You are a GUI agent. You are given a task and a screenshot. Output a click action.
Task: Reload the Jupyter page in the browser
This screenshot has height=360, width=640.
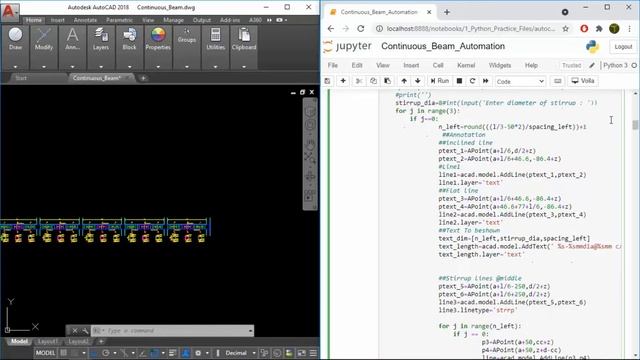(360, 29)
